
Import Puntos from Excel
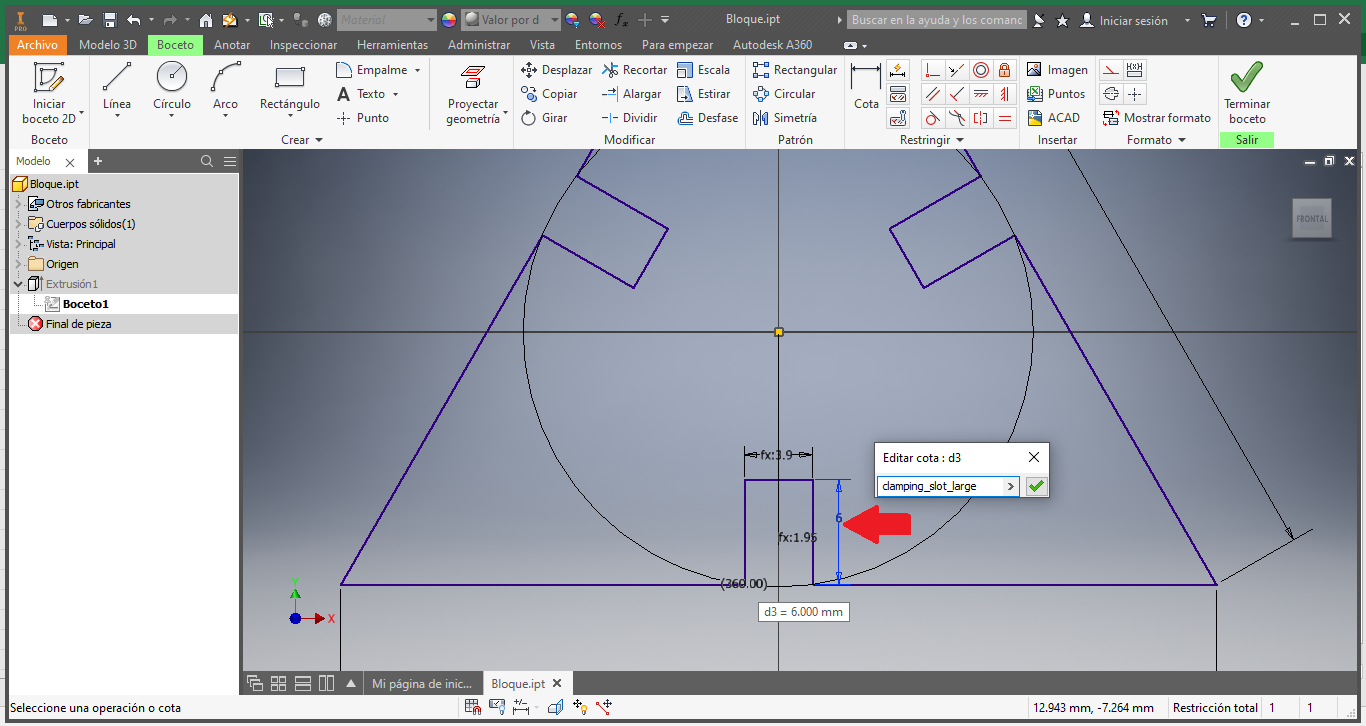click(1056, 94)
